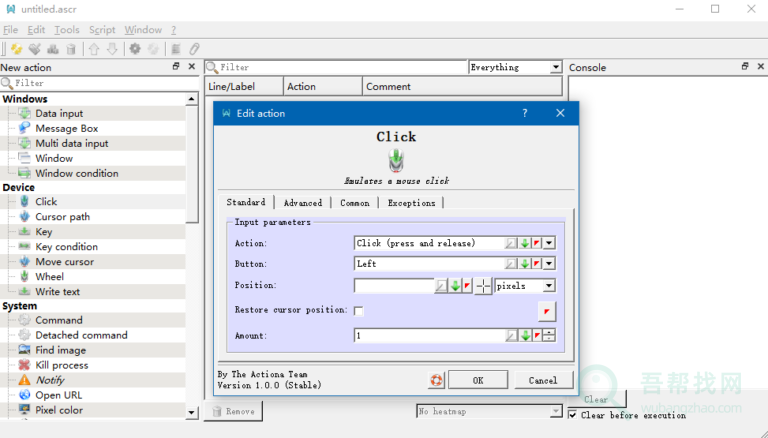Expand the Action type dropdown

click(x=549, y=243)
